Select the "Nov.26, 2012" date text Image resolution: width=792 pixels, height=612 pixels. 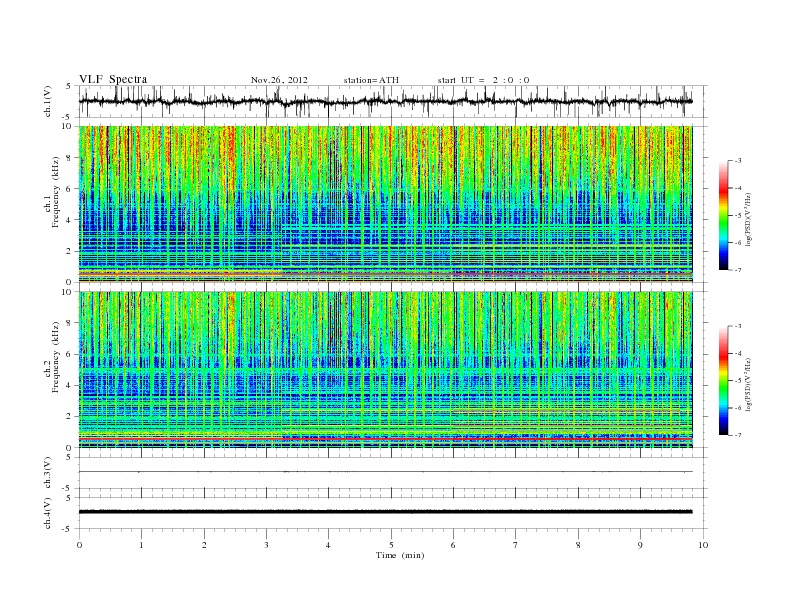click(x=279, y=80)
